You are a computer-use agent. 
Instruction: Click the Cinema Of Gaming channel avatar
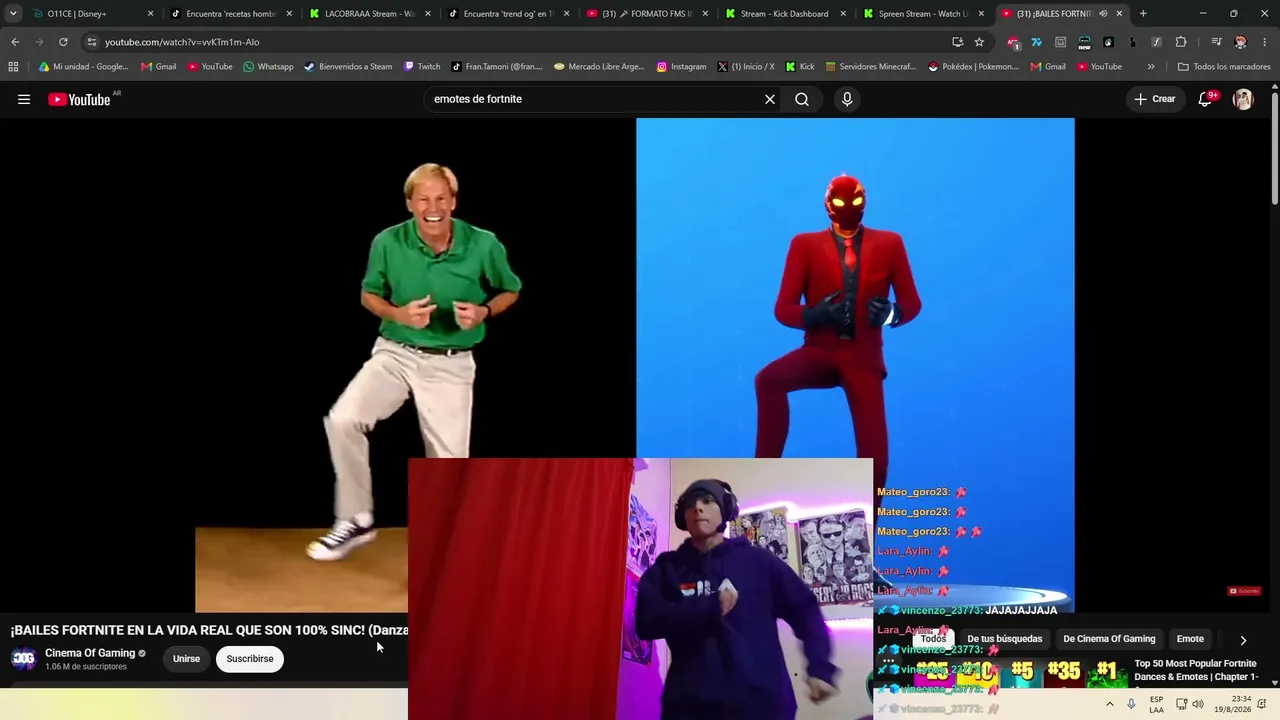pos(23,658)
